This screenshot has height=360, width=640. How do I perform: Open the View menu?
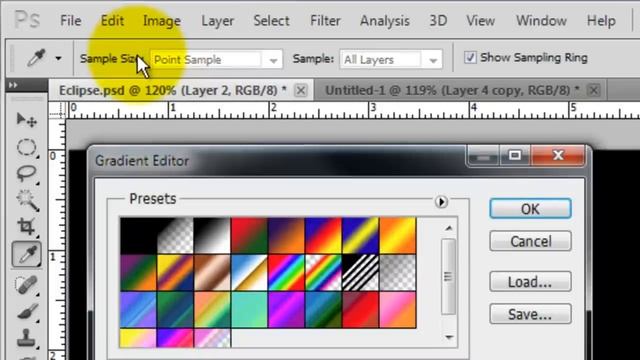coord(480,20)
